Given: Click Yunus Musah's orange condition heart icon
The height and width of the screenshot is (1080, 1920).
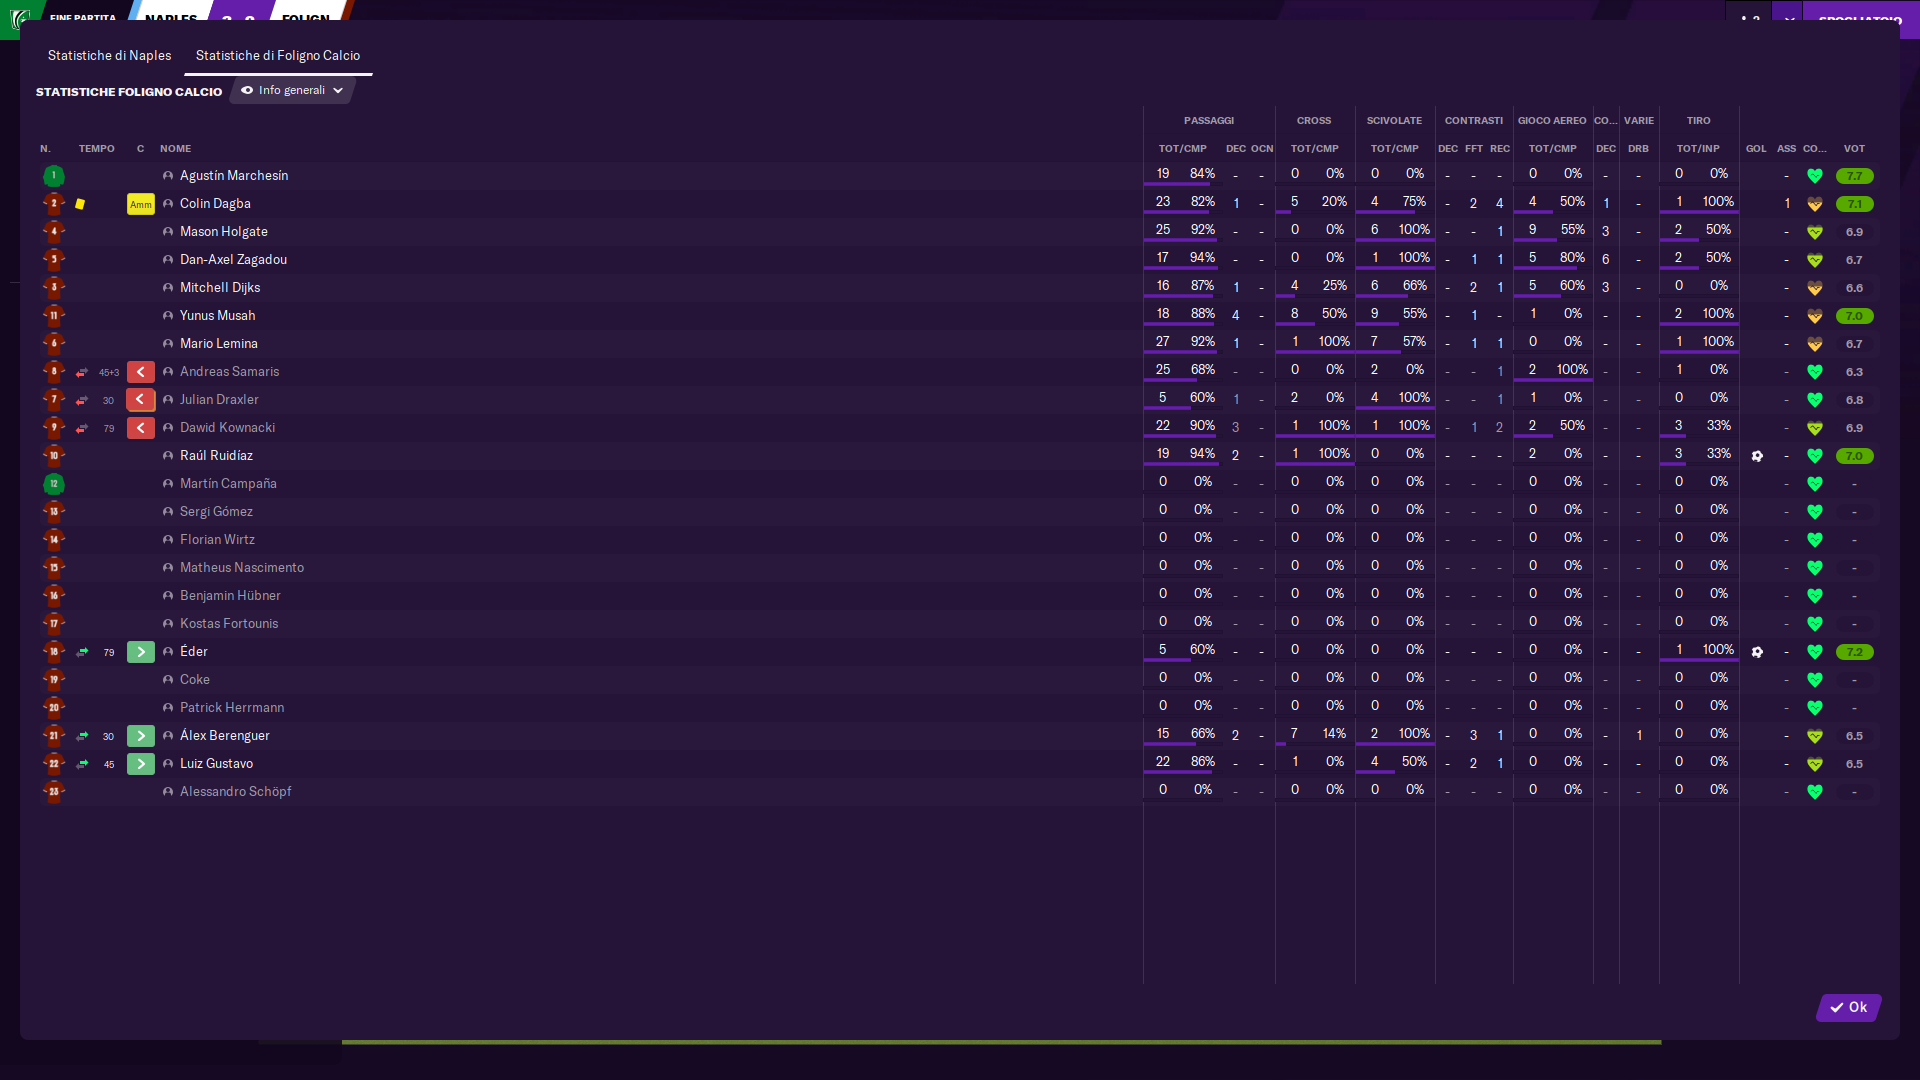Looking at the screenshot, I should (1814, 316).
